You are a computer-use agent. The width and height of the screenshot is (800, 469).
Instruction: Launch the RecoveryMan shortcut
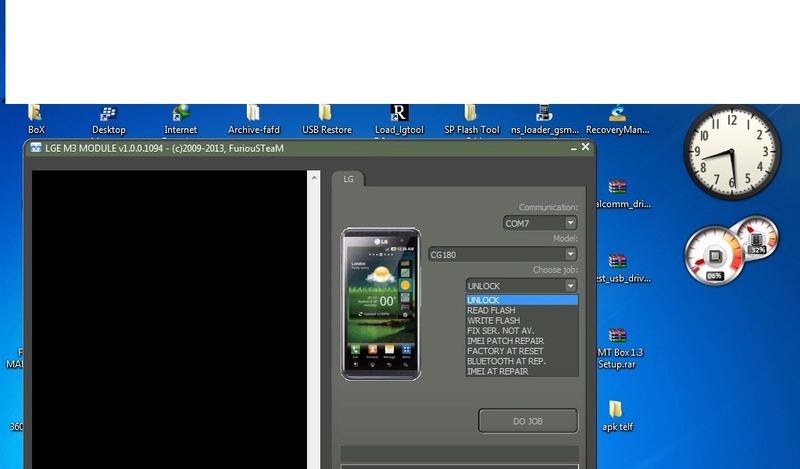(x=617, y=119)
